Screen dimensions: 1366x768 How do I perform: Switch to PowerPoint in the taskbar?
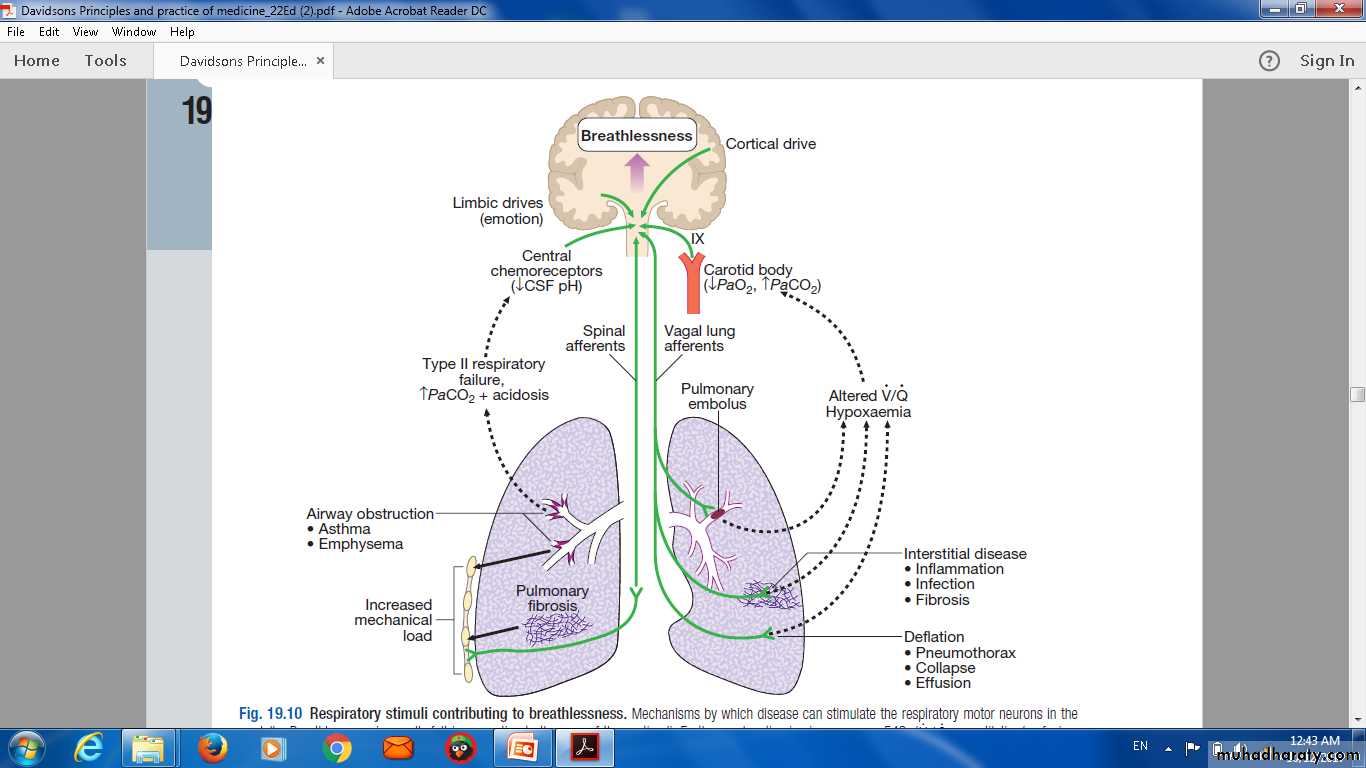click(x=522, y=747)
